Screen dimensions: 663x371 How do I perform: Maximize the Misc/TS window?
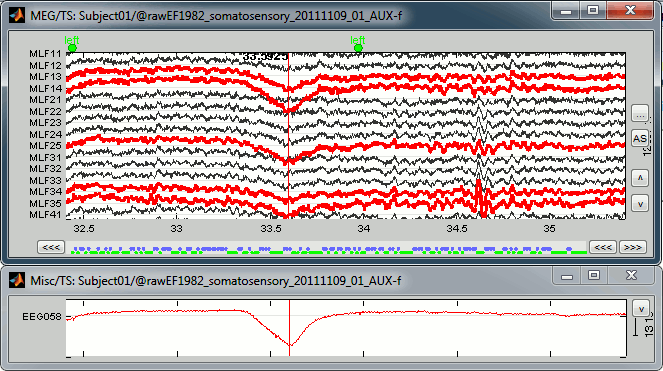point(594,276)
